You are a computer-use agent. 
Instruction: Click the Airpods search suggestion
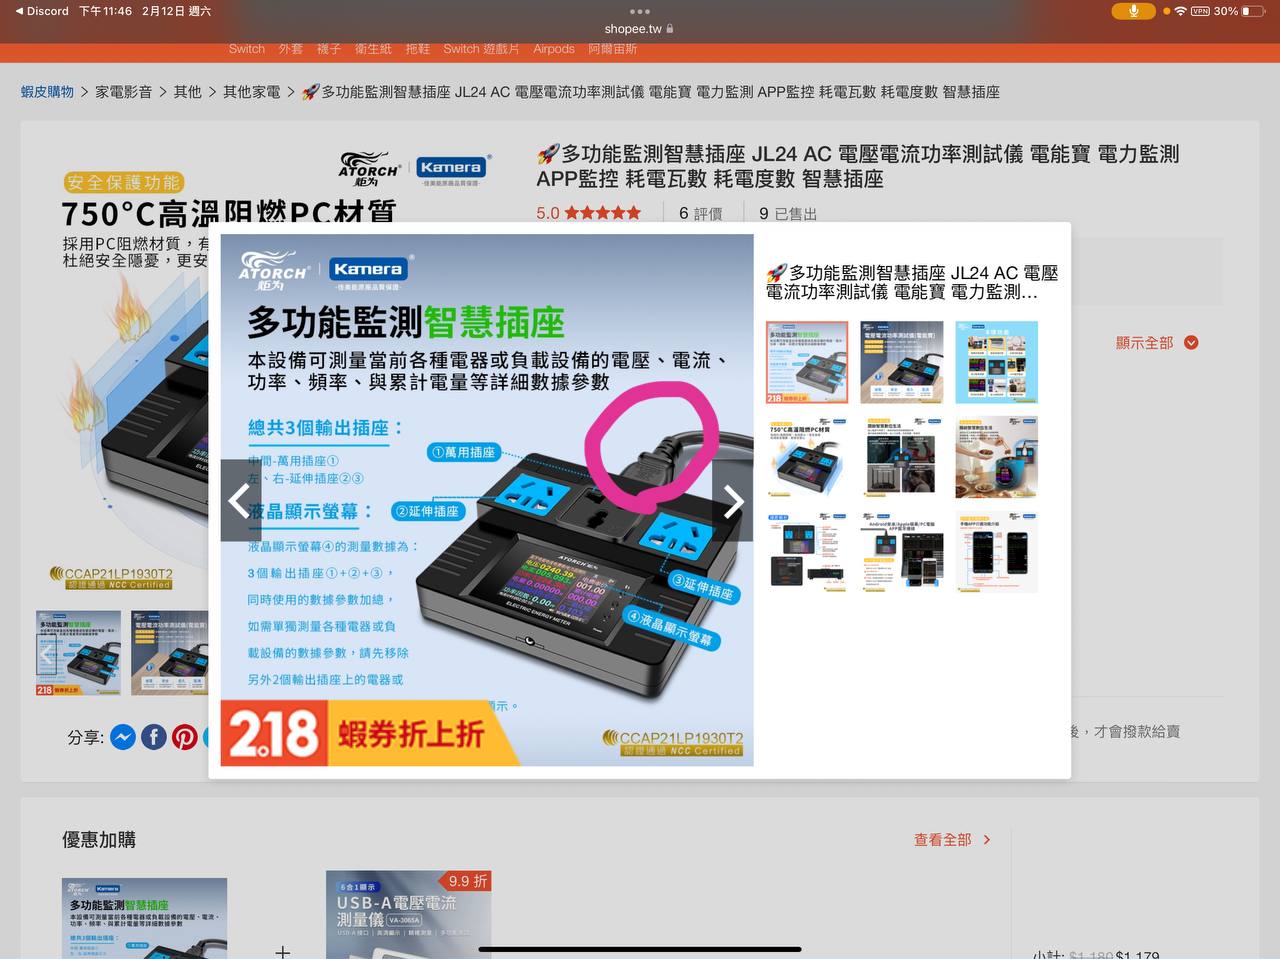pyautogui.click(x=553, y=49)
